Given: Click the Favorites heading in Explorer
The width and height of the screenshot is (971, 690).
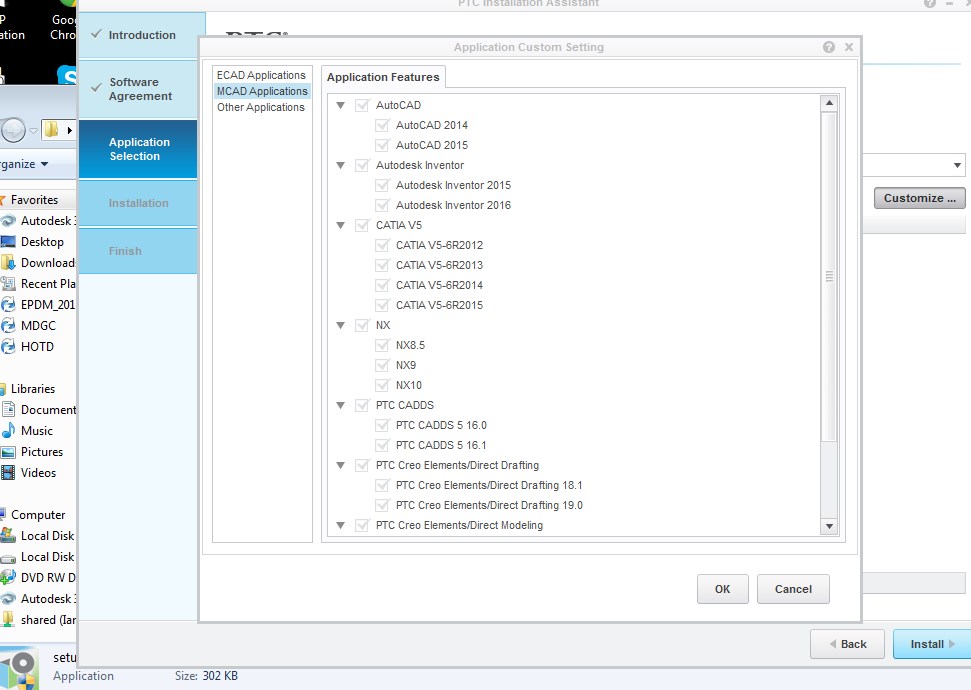Looking at the screenshot, I should 34,200.
